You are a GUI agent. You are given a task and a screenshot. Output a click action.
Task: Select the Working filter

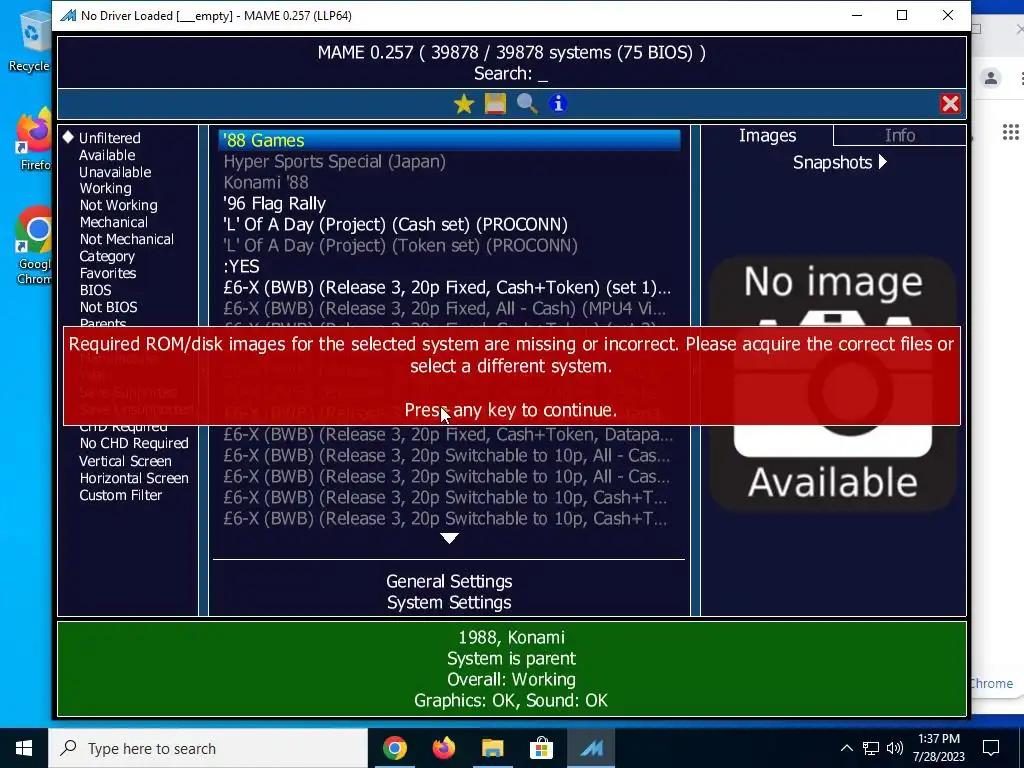(x=105, y=188)
